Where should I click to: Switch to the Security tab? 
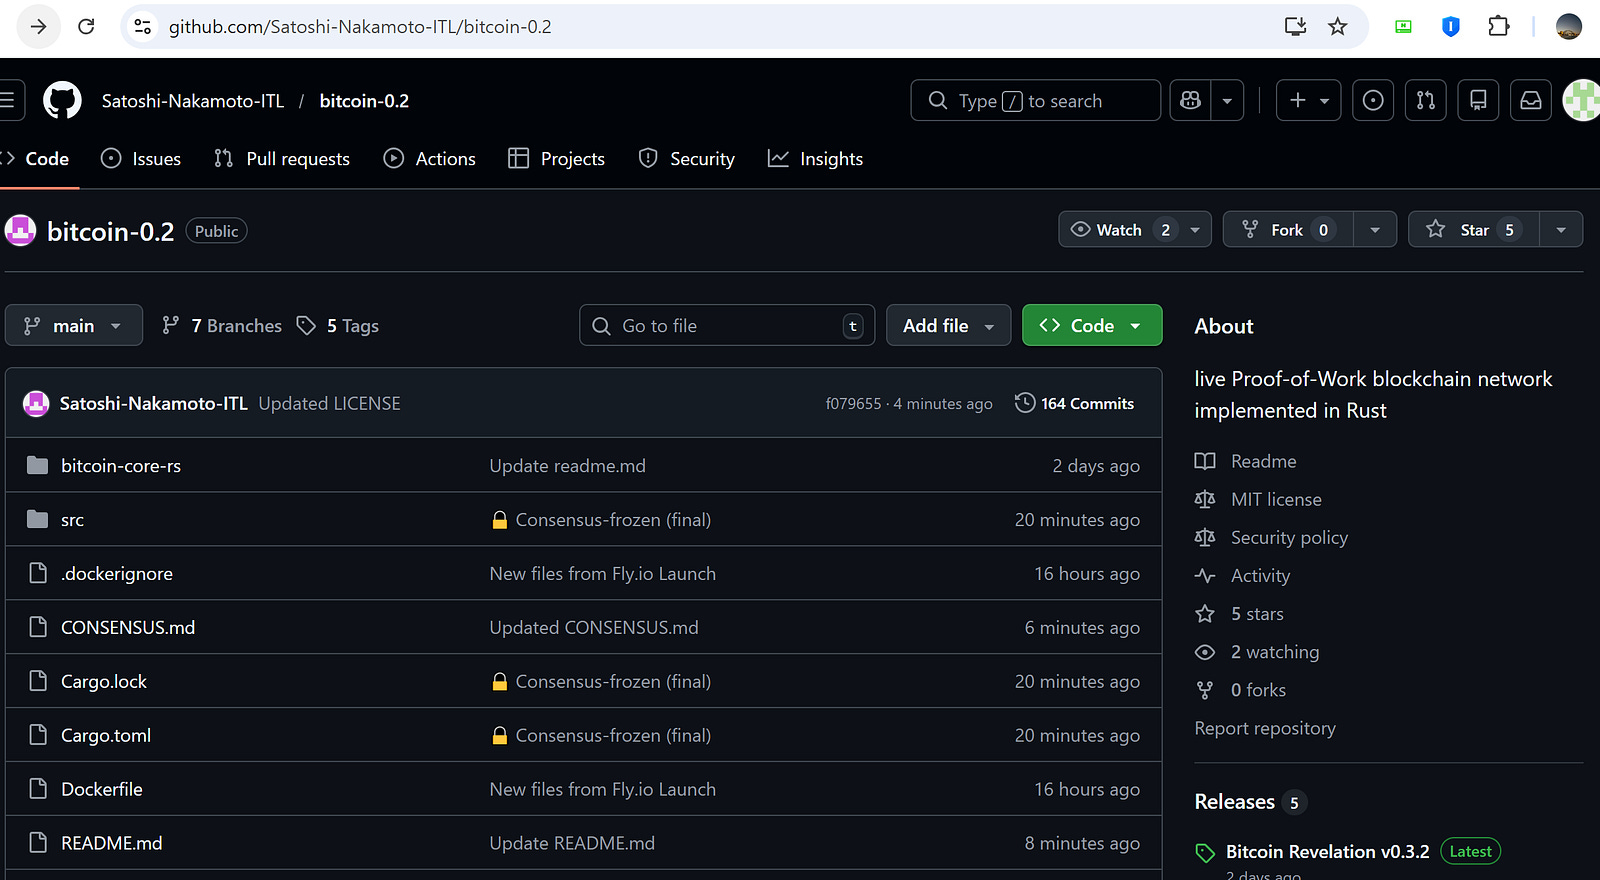pyautogui.click(x=686, y=159)
